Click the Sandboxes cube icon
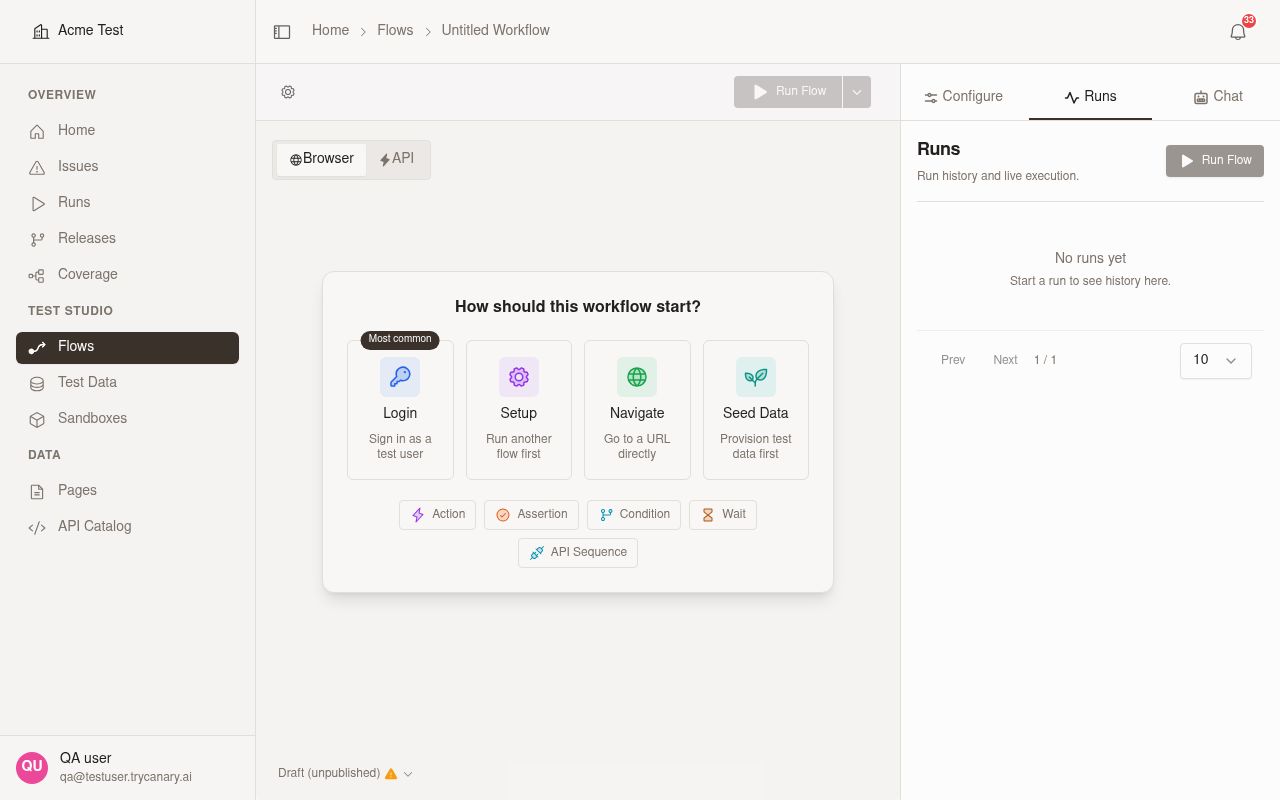Viewport: 1280px width, 800px height. (x=37, y=419)
